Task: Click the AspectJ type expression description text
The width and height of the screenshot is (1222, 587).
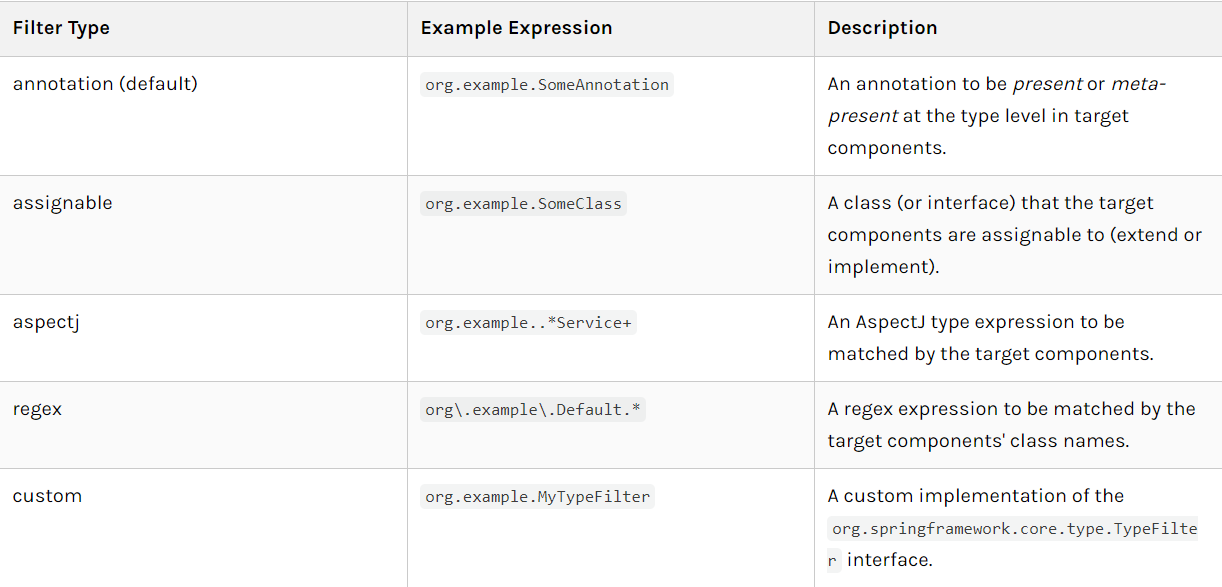Action: (990, 338)
